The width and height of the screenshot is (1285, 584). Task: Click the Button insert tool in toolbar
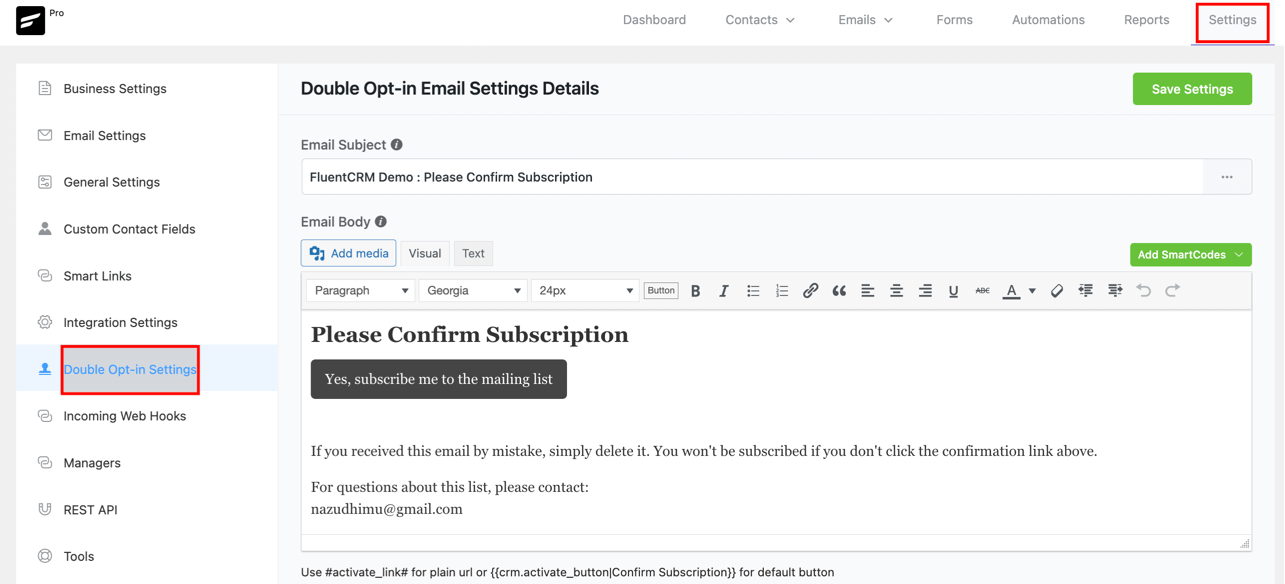pyautogui.click(x=661, y=291)
